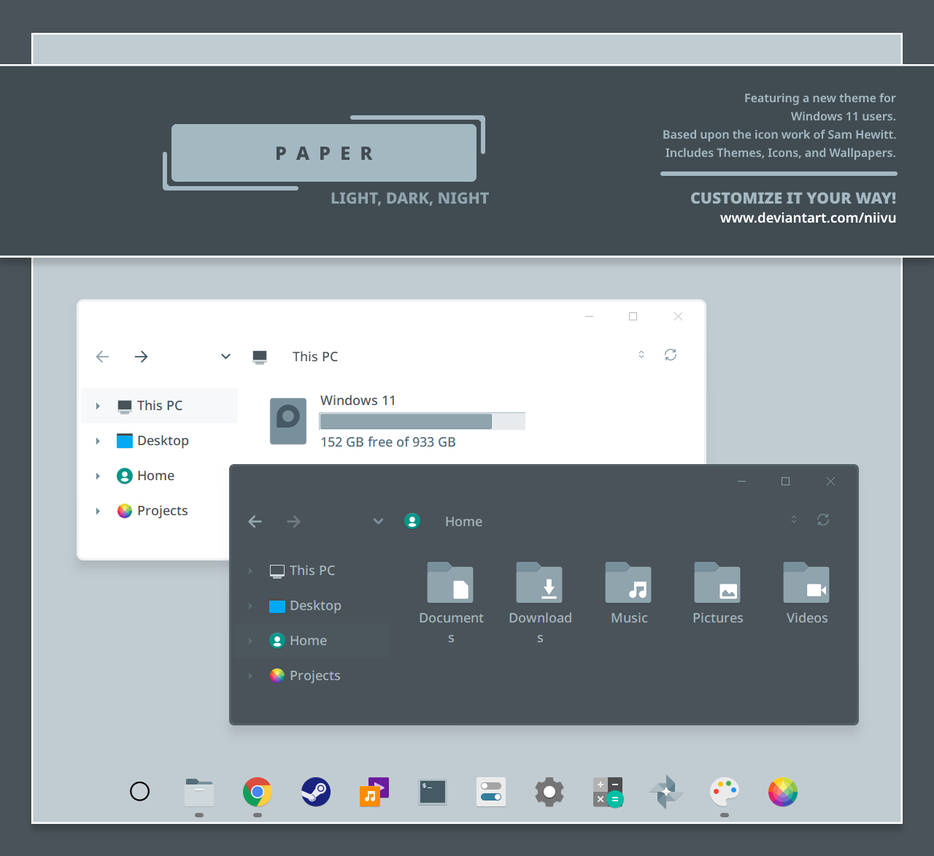This screenshot has height=856, width=934.
Task: Go back in the dark Home window
Action: (255, 522)
